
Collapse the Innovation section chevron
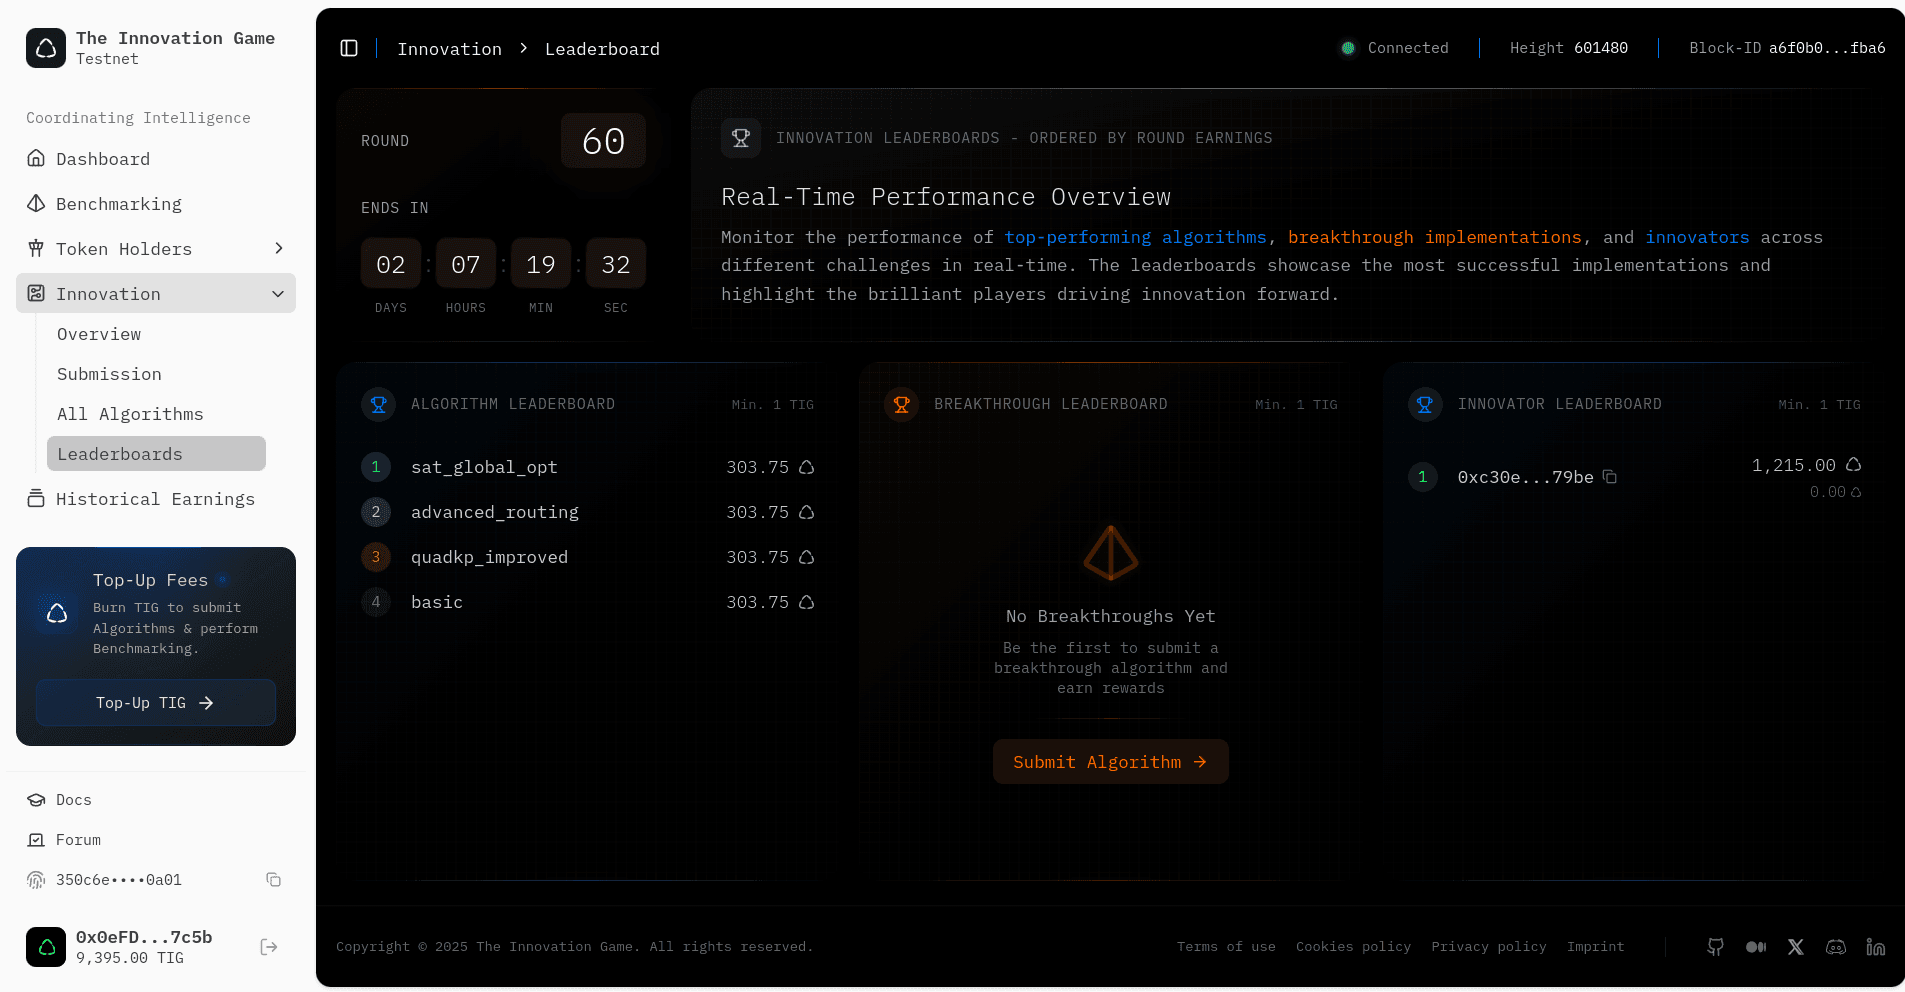[x=278, y=293]
